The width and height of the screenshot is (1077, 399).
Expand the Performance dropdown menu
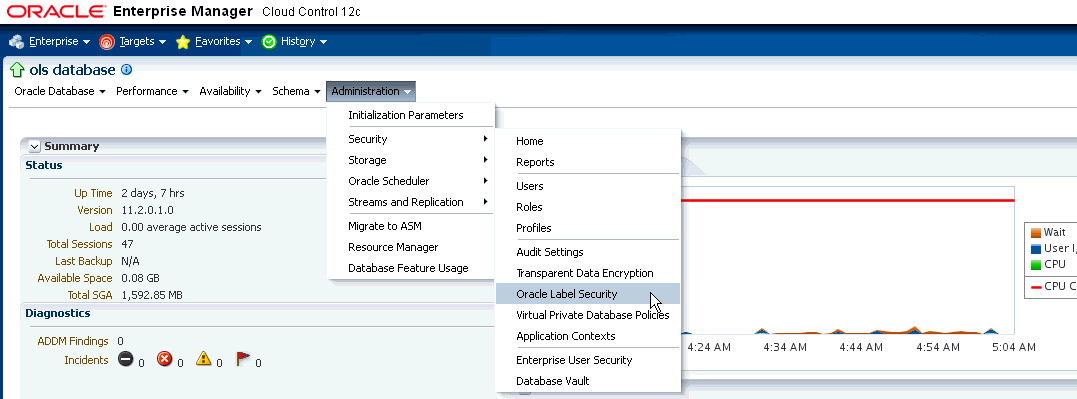(x=152, y=91)
